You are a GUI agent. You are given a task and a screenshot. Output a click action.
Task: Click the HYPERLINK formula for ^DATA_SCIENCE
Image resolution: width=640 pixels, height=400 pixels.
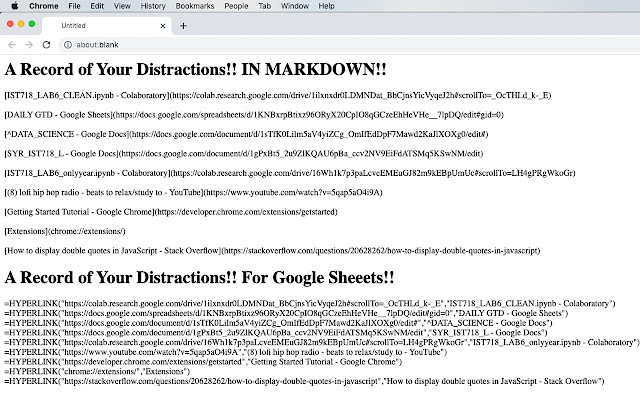coord(278,323)
